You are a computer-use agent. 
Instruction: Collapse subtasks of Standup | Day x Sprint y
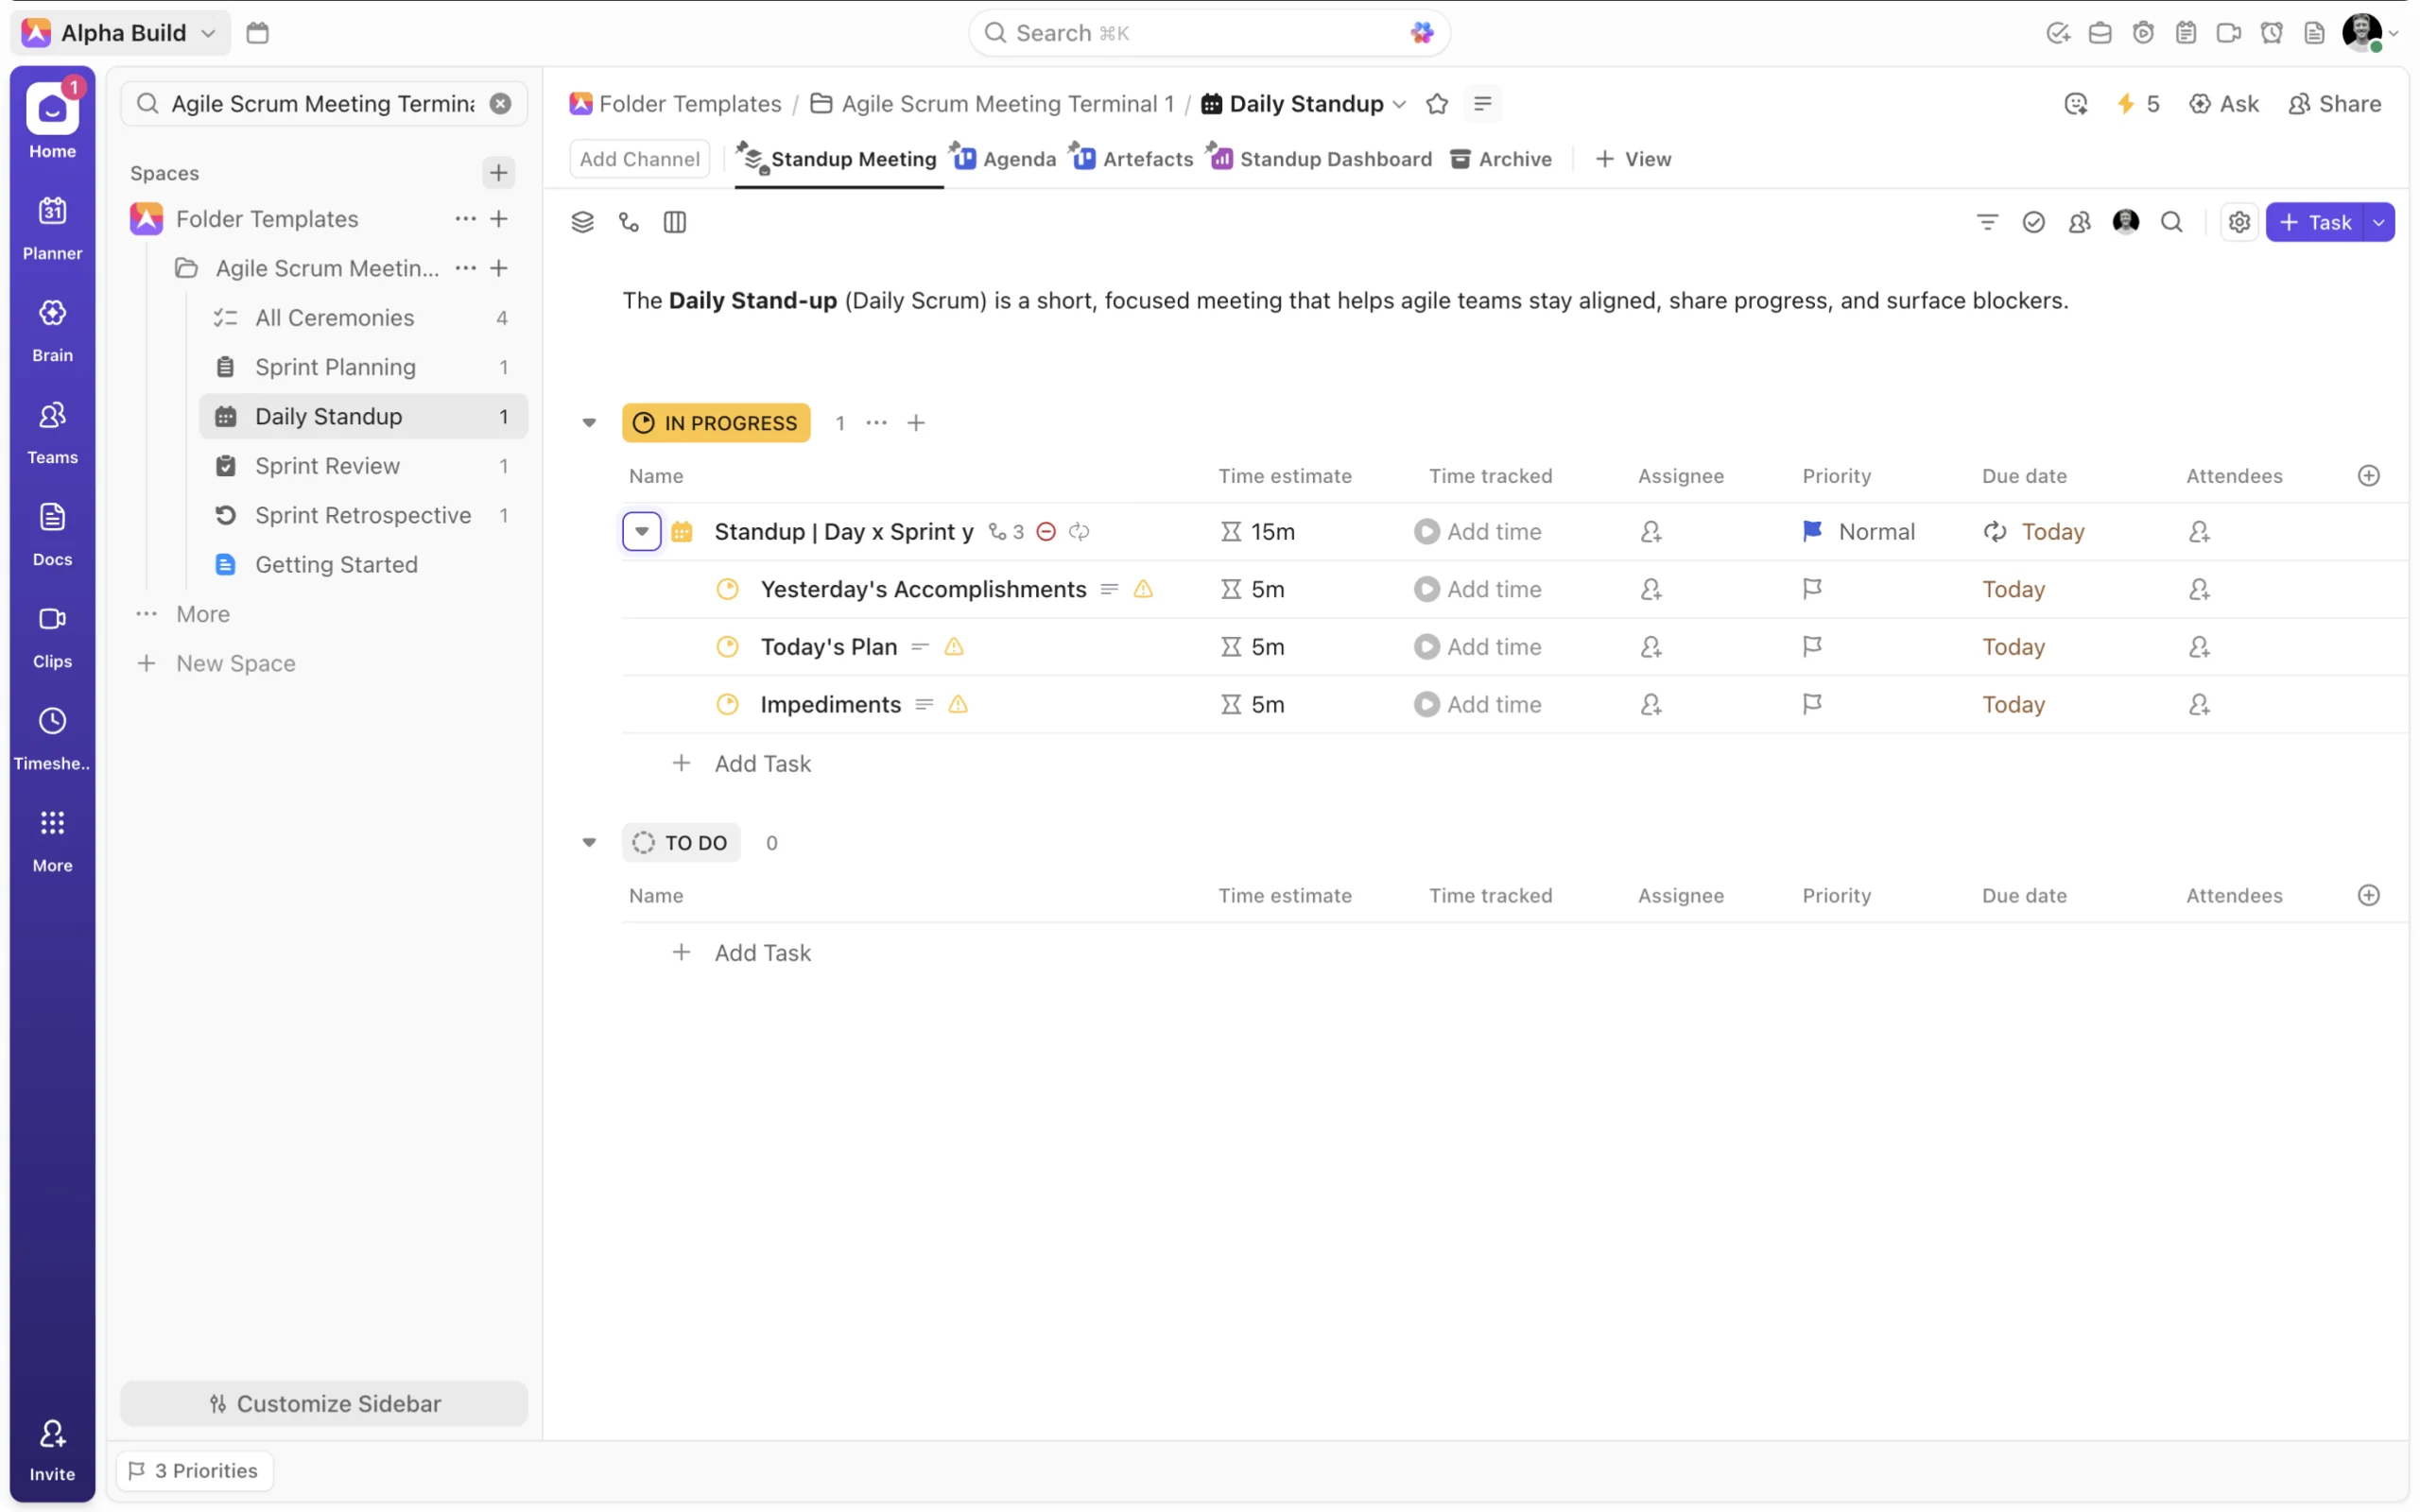point(641,532)
